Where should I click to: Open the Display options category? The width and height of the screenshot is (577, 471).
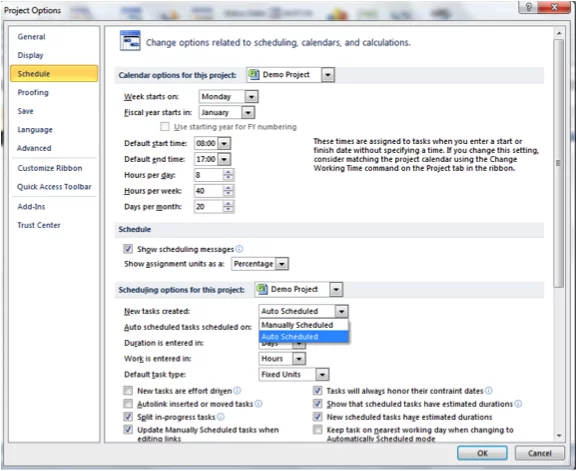click(x=30, y=55)
